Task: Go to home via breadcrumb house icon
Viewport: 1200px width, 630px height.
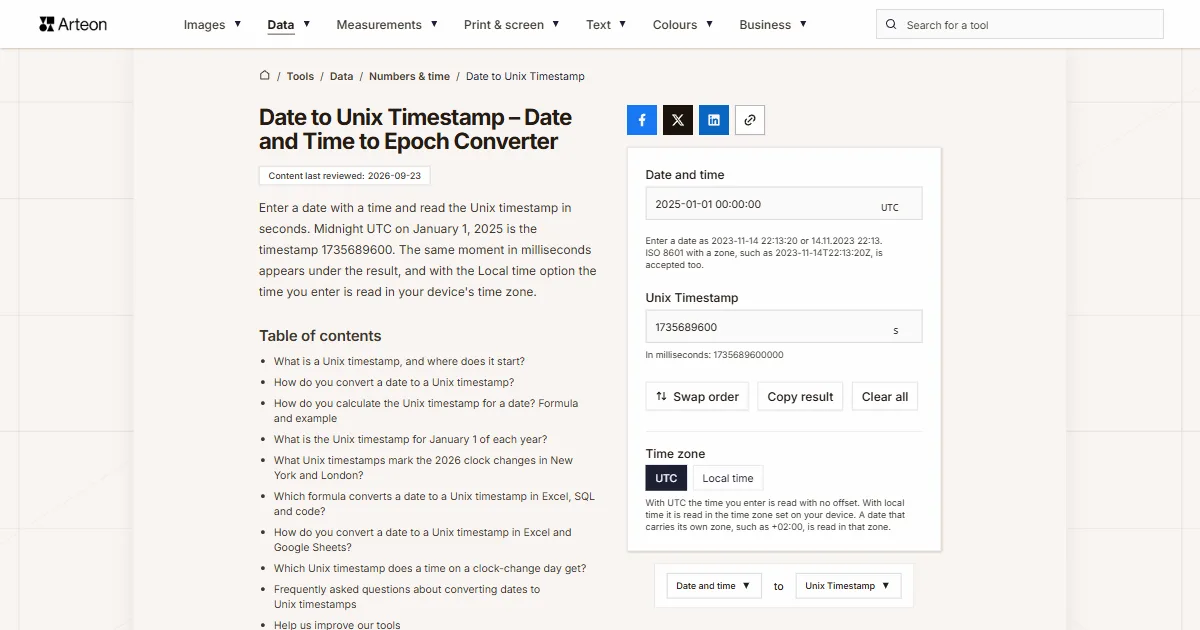Action: (265, 76)
